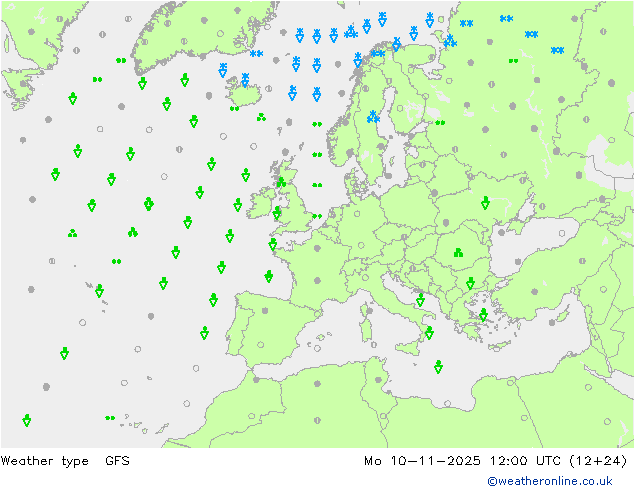The width and height of the screenshot is (634, 490).
Task: Click the green shower symbol over Wales
Action: coord(277,213)
